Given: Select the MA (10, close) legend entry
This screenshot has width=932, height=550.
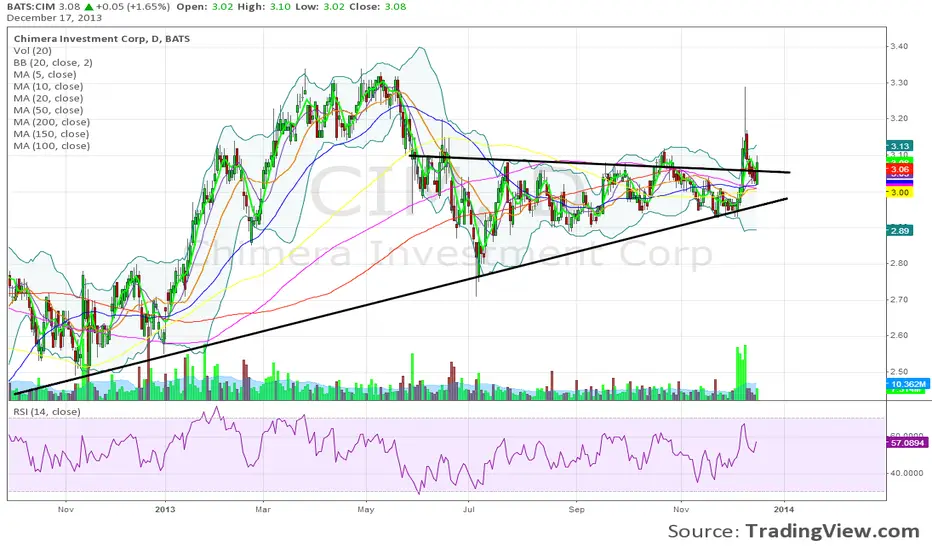Looking at the screenshot, I should point(48,86).
